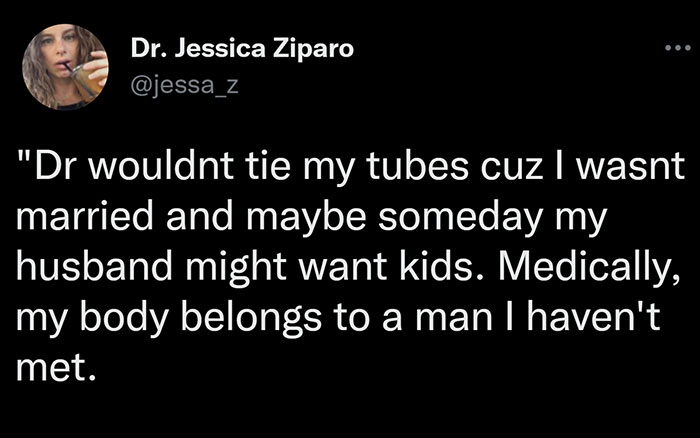Click Dr. Jessica Ziparo's profile avatar

[x=64, y=66]
